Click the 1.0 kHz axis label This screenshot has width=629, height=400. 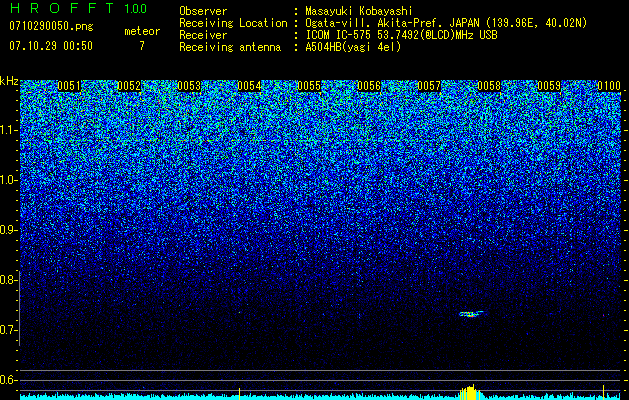[8, 180]
